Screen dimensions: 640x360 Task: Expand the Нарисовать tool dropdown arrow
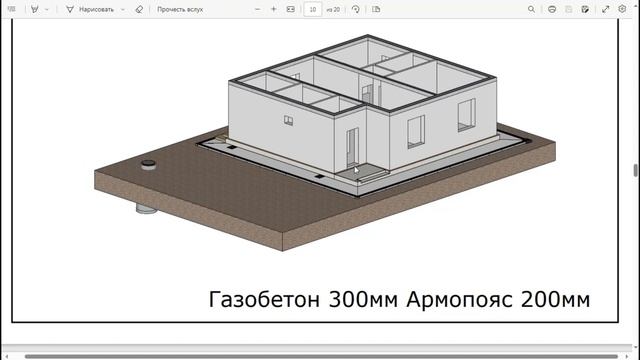pos(123,9)
